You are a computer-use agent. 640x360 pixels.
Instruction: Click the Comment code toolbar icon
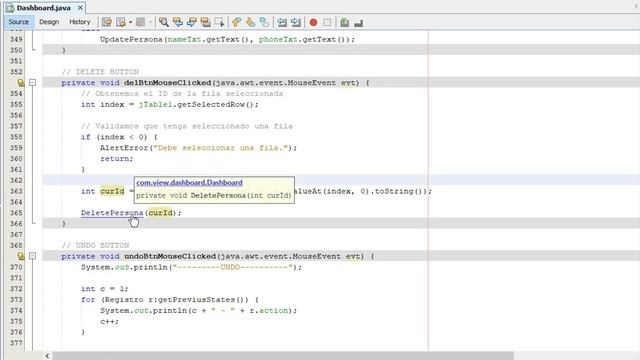coord(344,22)
